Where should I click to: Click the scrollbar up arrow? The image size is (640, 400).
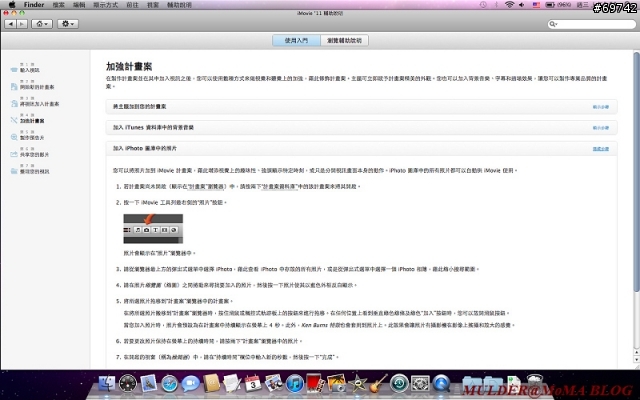[636, 352]
